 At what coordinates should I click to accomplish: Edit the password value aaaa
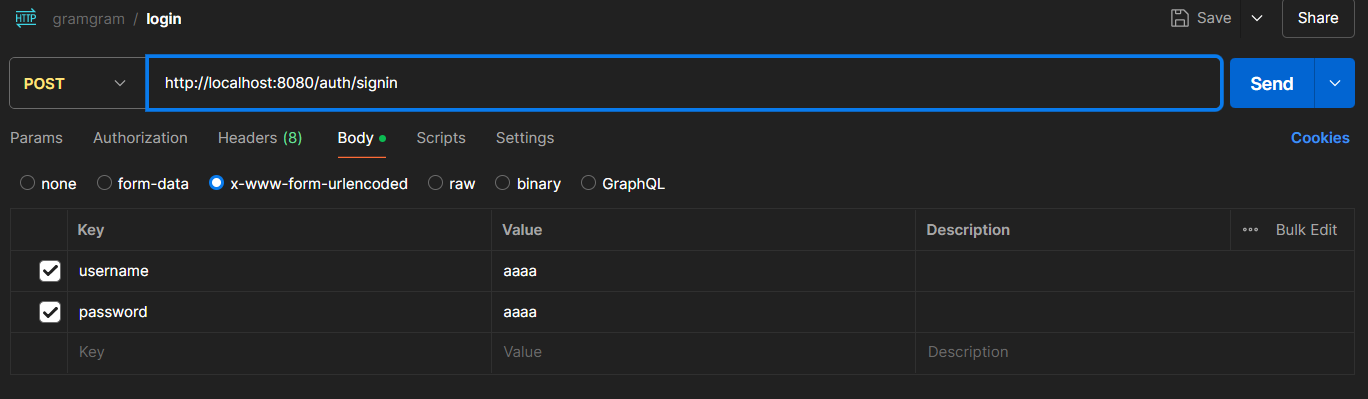click(703, 312)
